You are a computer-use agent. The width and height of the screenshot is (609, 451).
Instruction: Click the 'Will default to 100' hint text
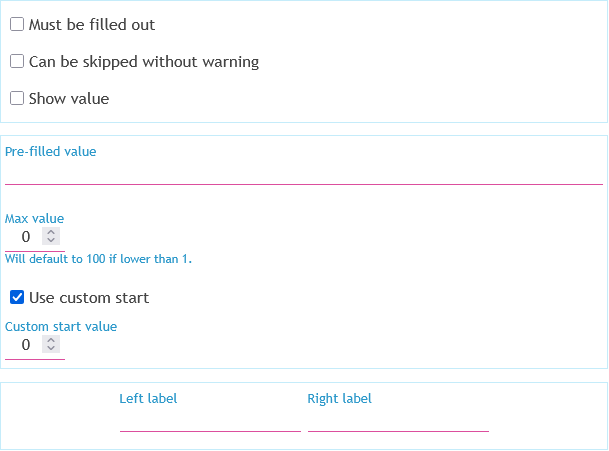tap(98, 259)
